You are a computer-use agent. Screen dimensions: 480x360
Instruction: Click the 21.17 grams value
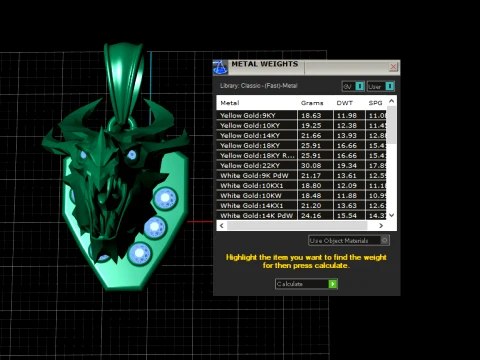(311, 176)
